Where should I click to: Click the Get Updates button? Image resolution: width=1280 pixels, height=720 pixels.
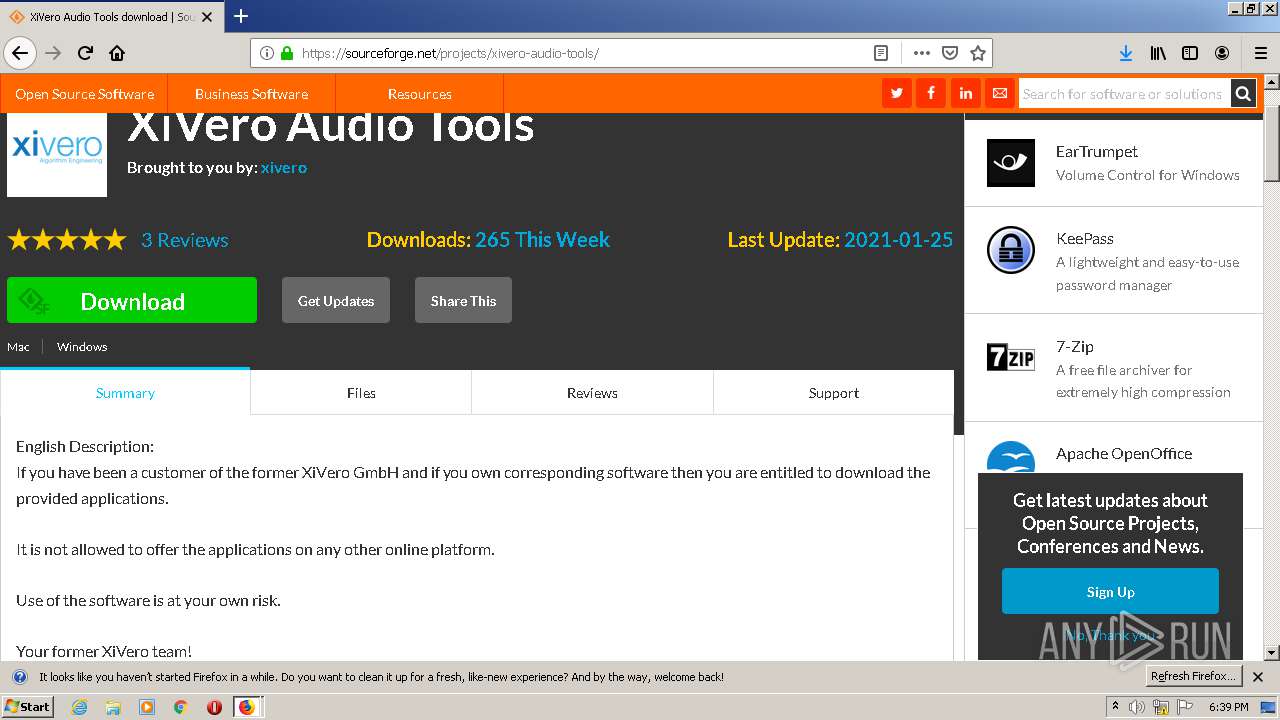336,300
